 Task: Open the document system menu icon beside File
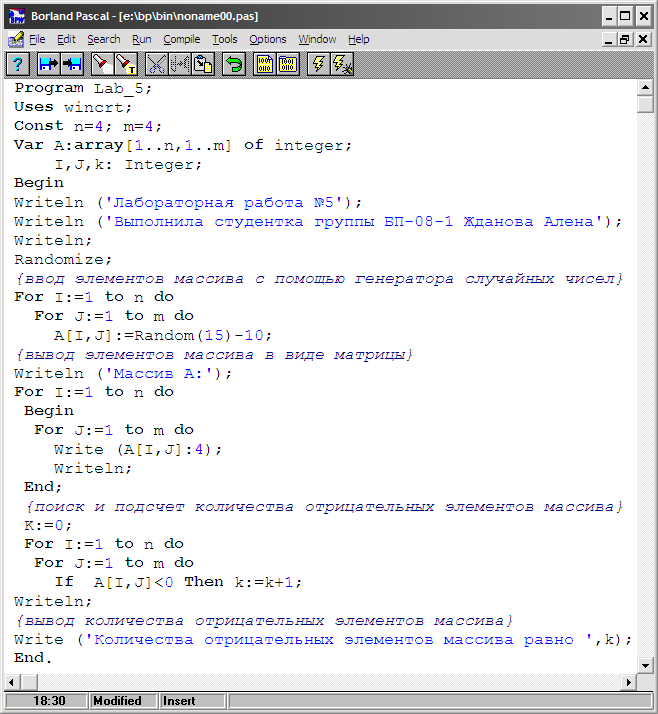15,40
